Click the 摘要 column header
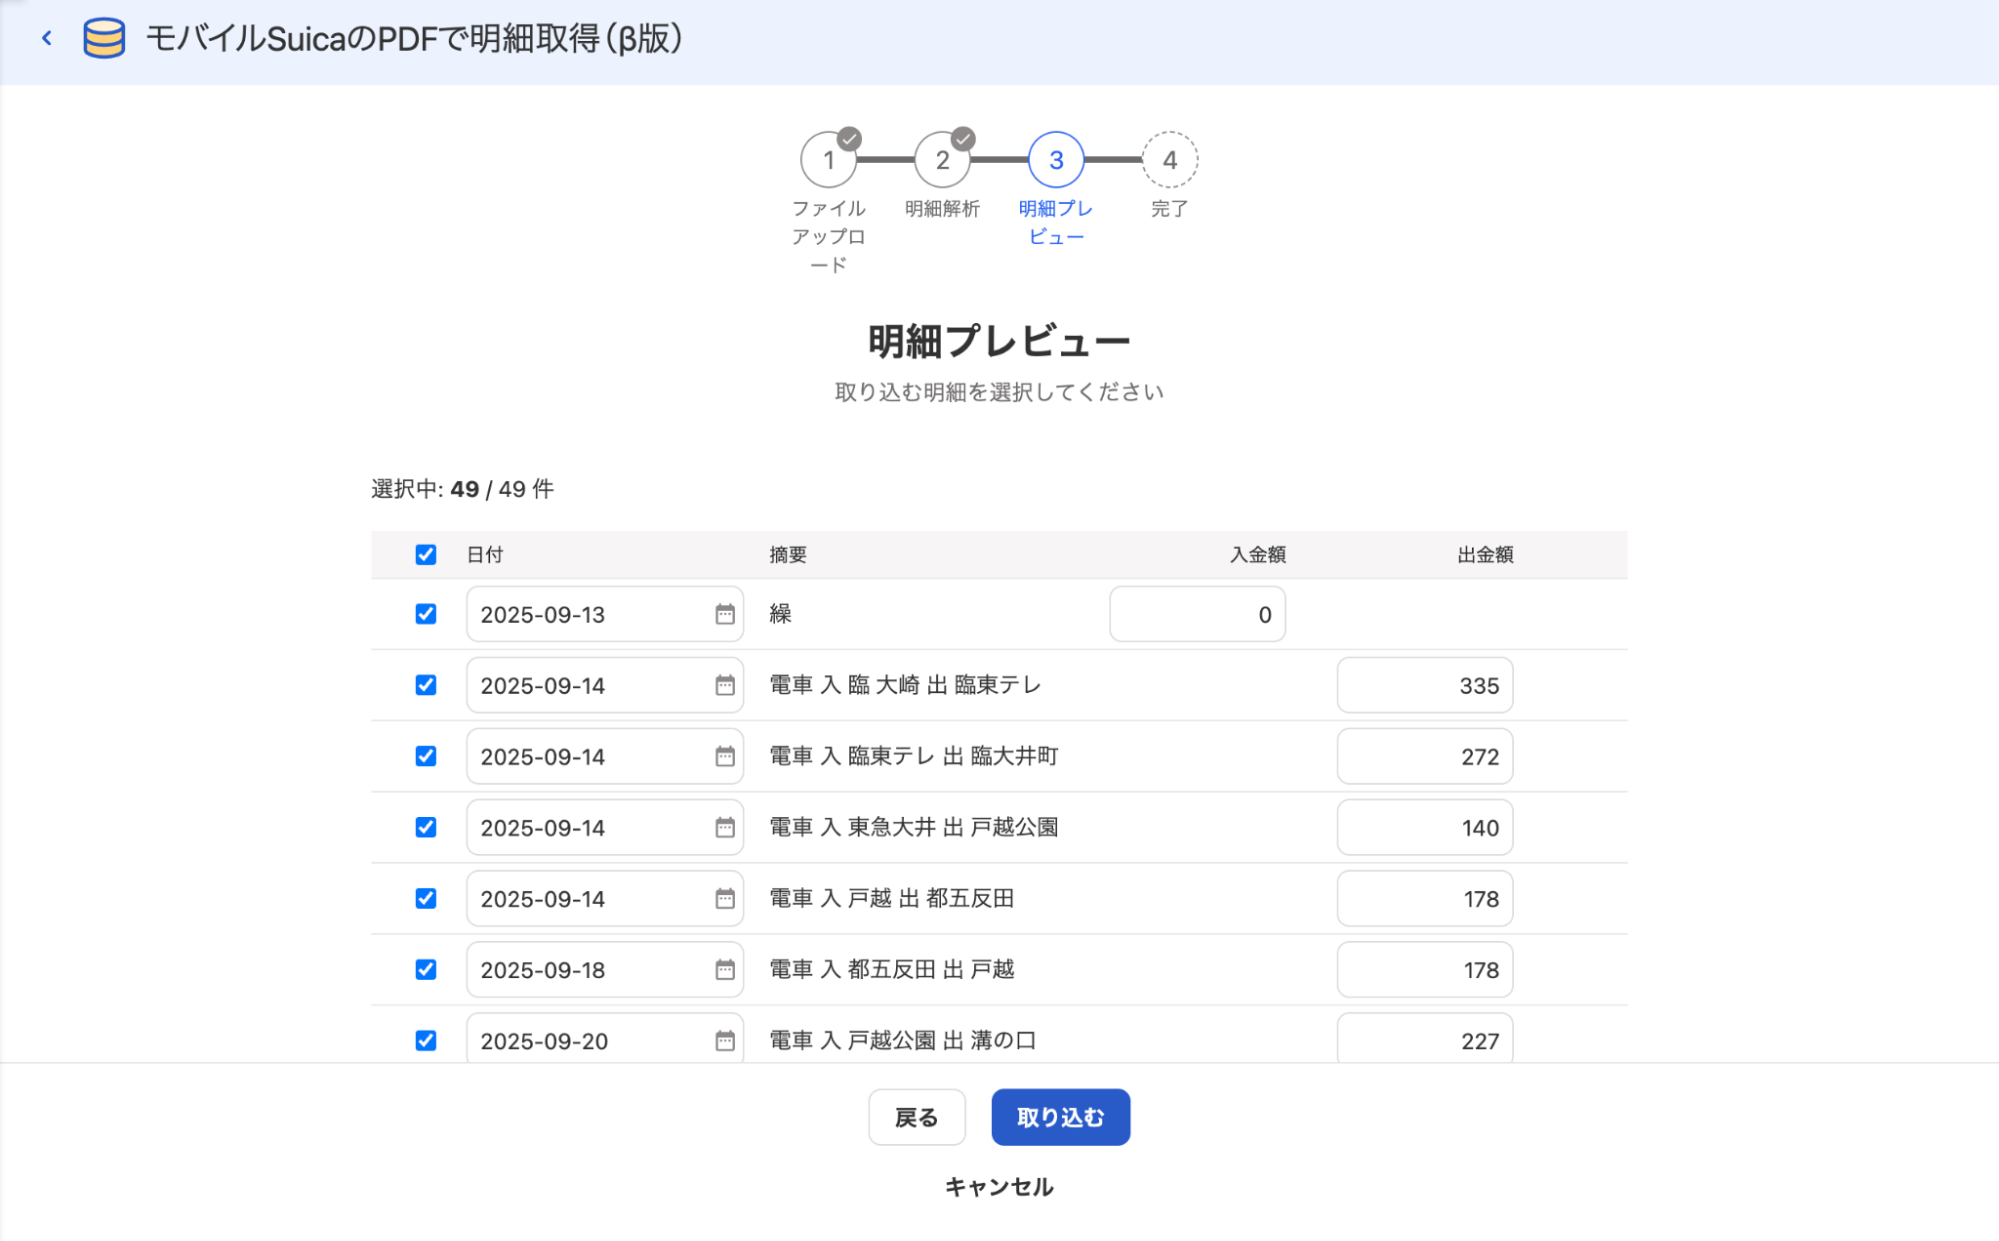This screenshot has height=1241, width=1999. click(788, 555)
